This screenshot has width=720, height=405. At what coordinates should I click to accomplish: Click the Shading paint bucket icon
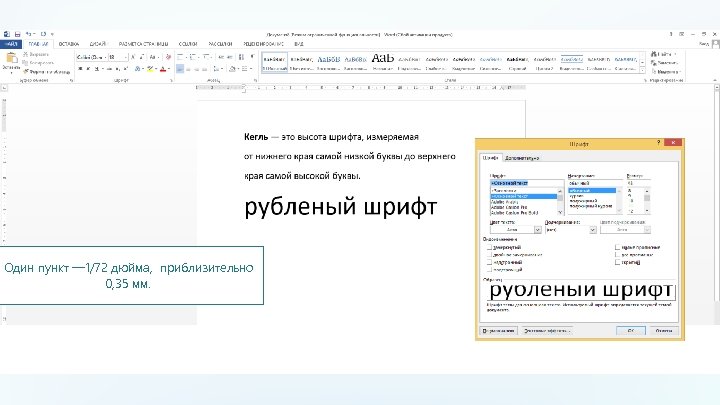pos(232,69)
